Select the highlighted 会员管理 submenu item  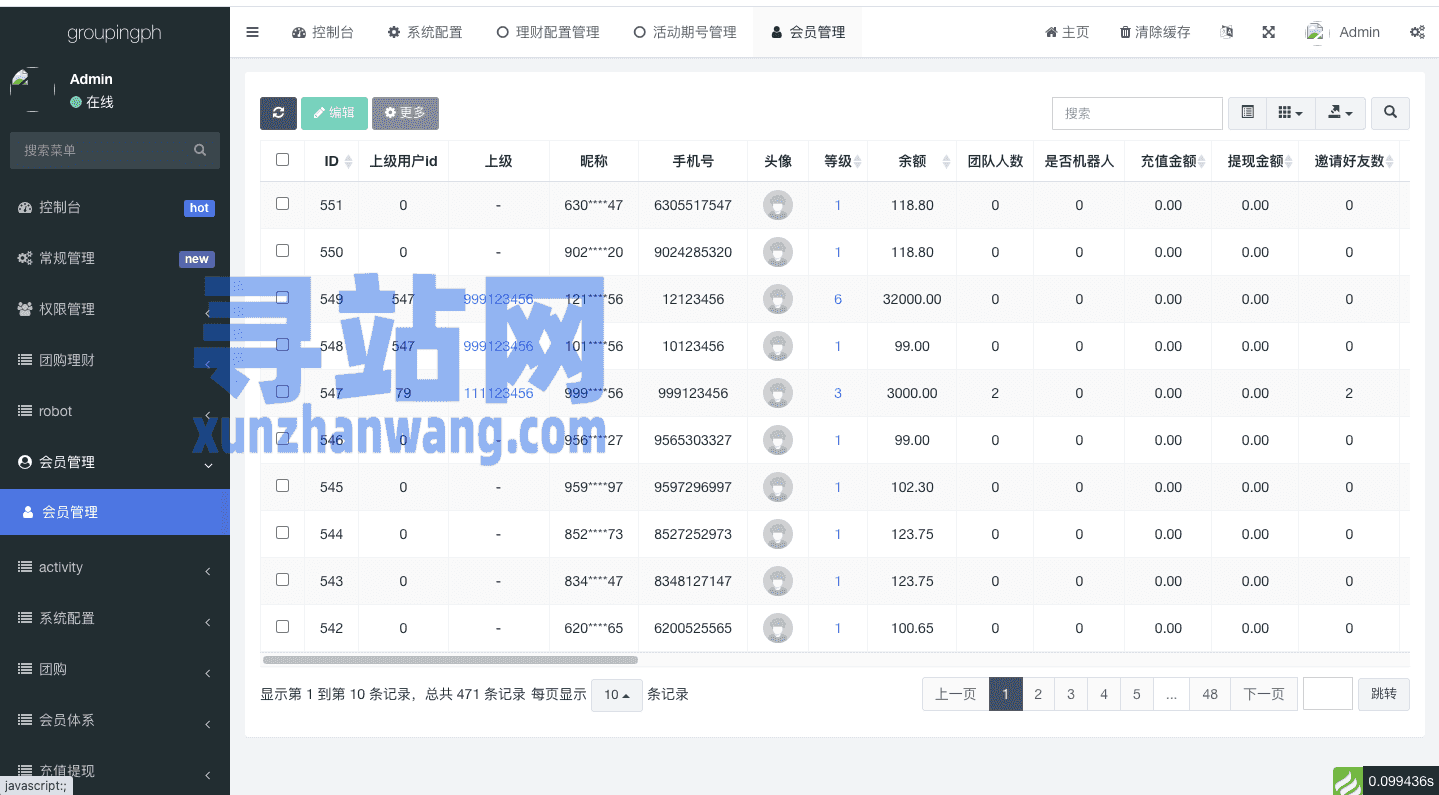(x=115, y=512)
